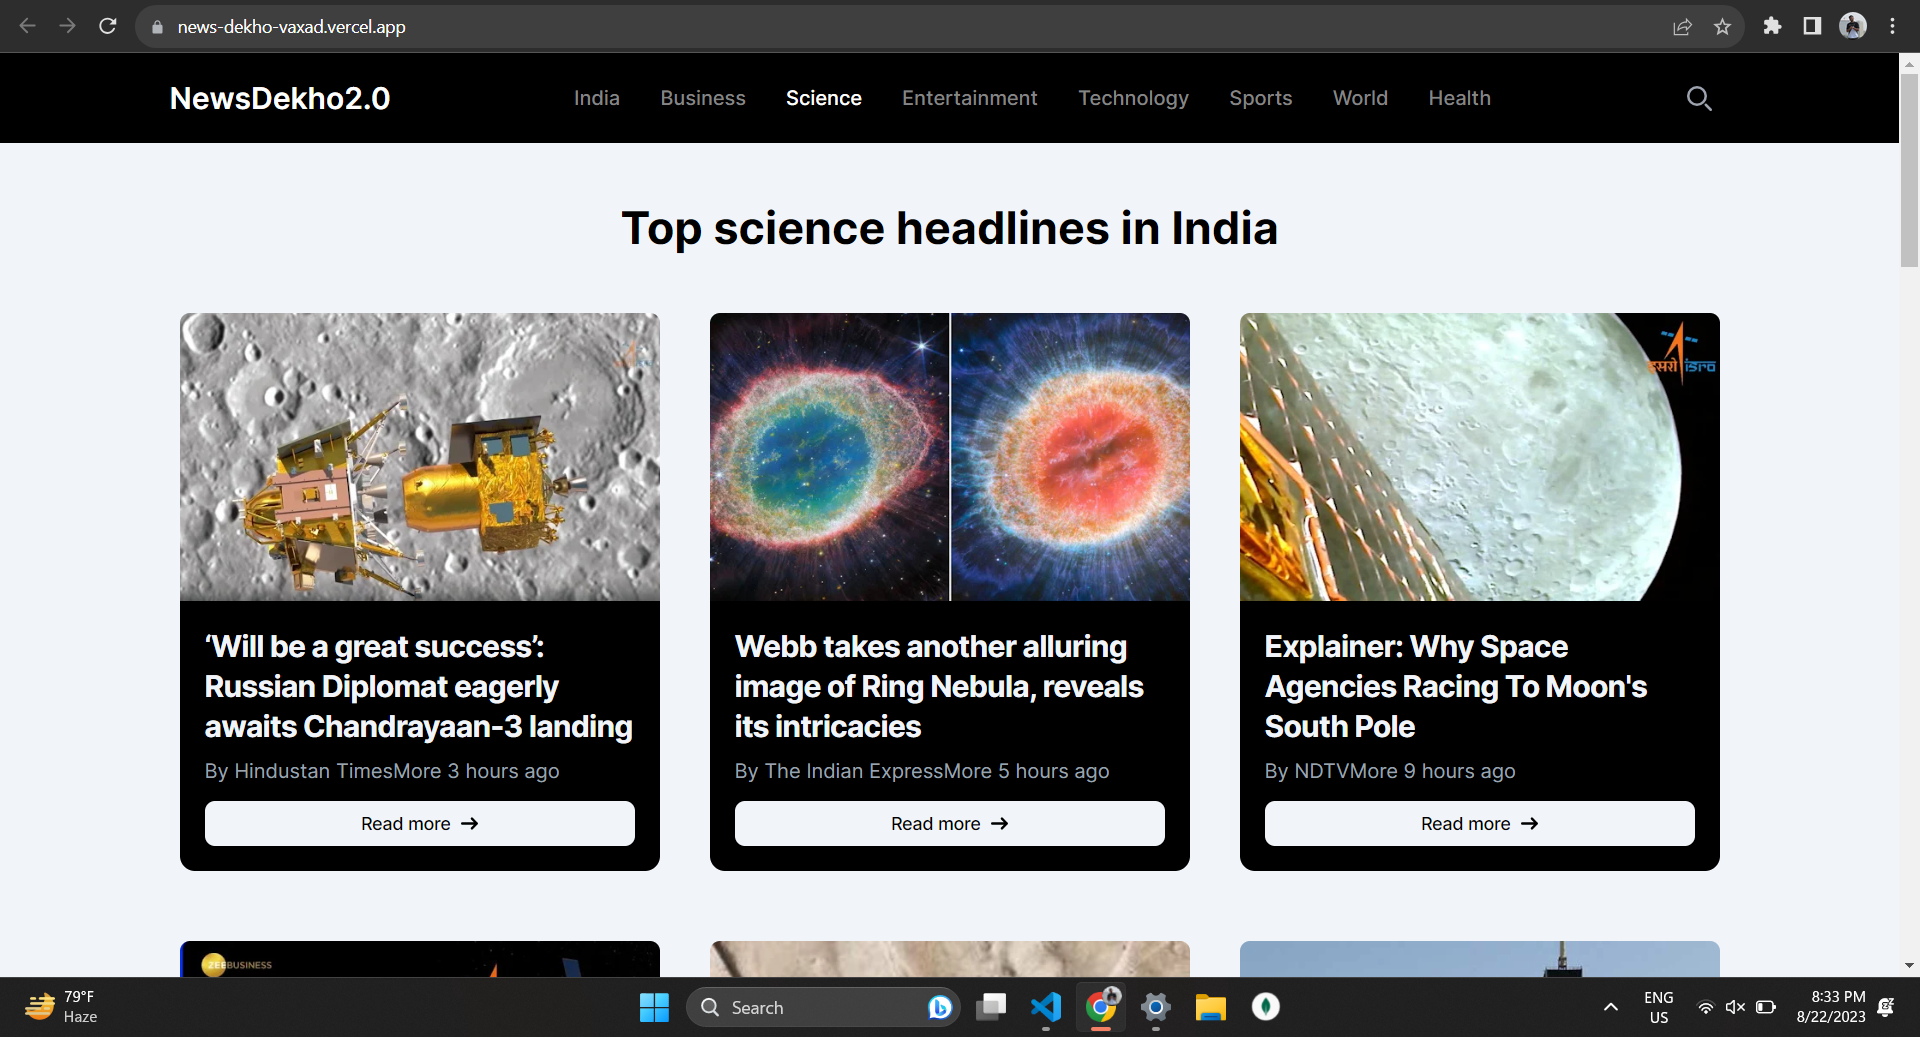Go forward using browser forward arrow

(67, 26)
